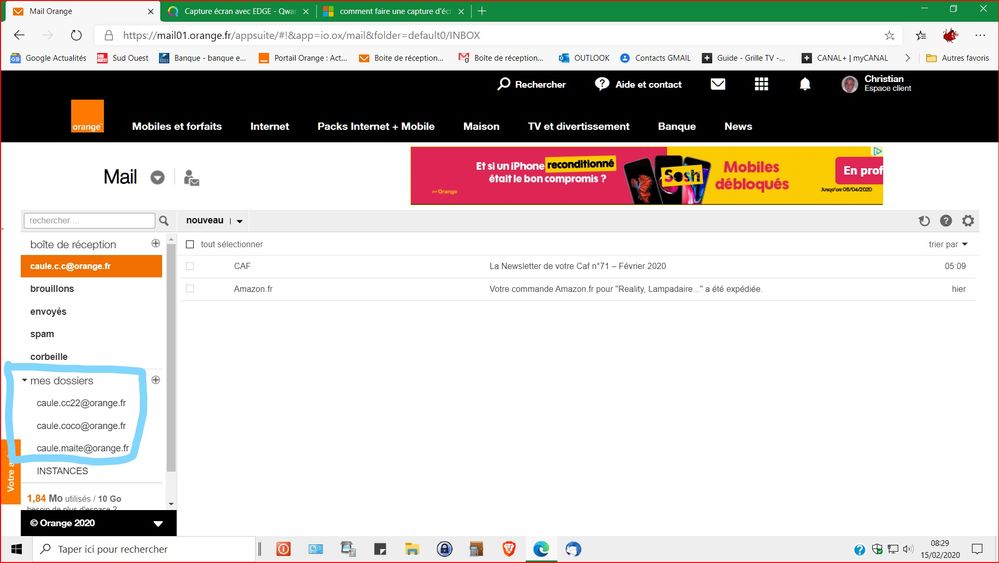Open the News menu
The image size is (999, 563).
(738, 126)
